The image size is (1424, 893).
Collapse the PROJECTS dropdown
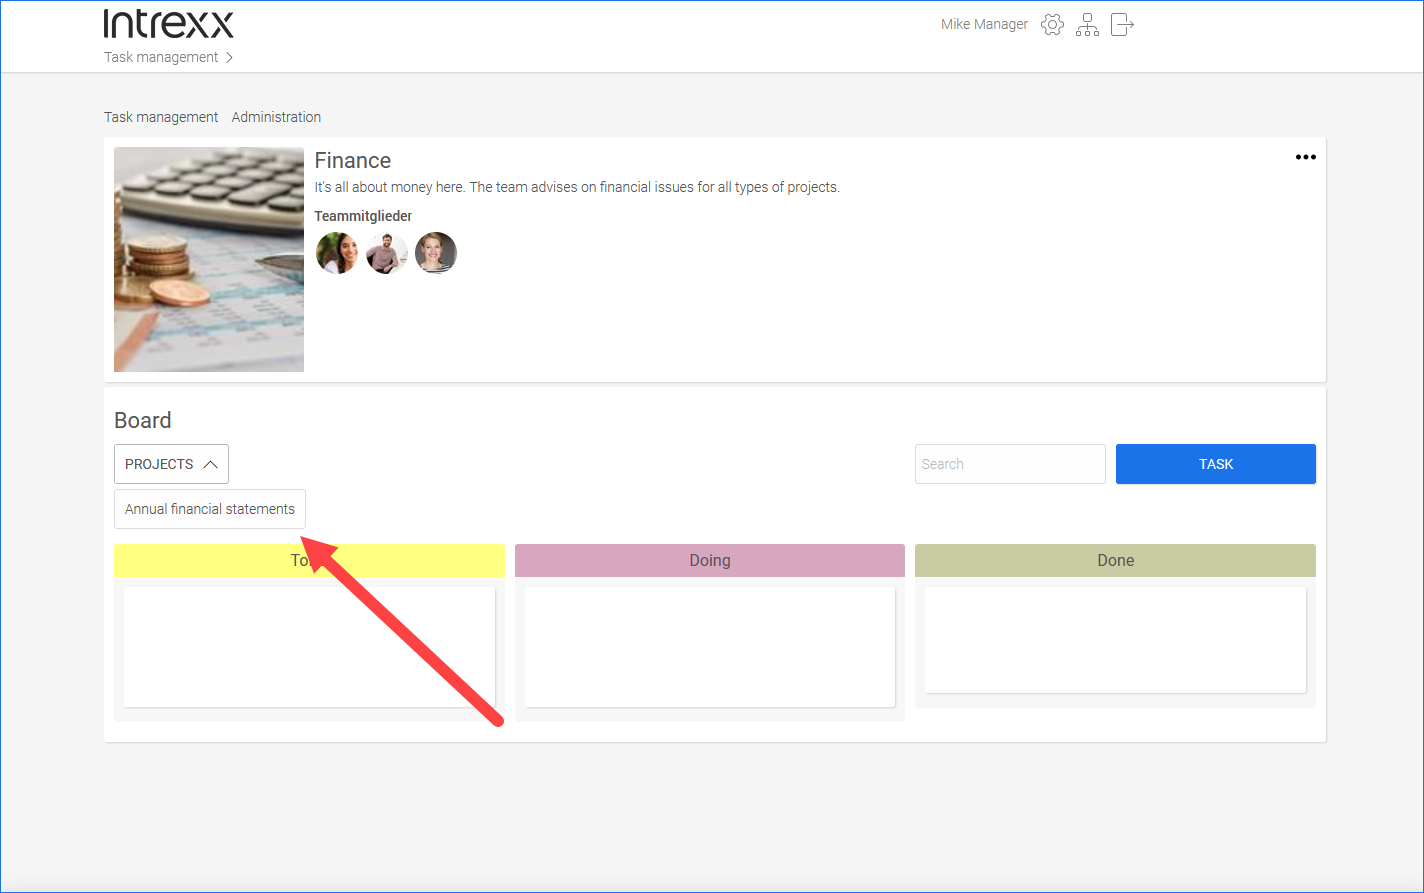171,464
